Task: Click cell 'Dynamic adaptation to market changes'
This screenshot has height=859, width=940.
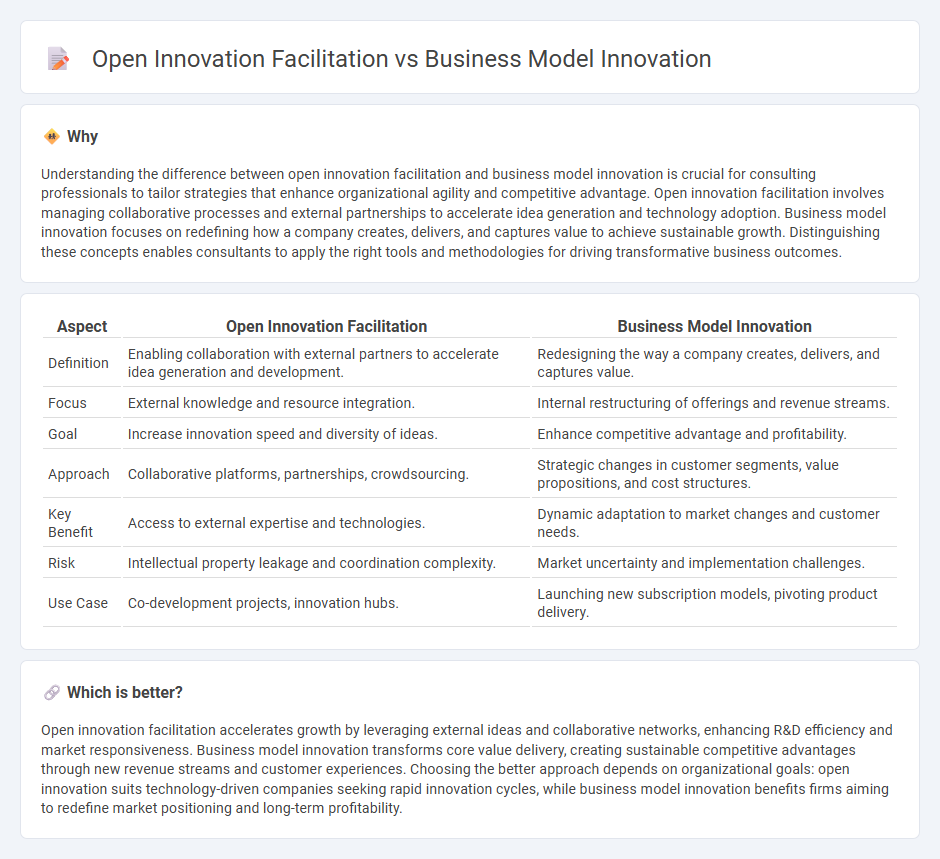Action: click(714, 523)
